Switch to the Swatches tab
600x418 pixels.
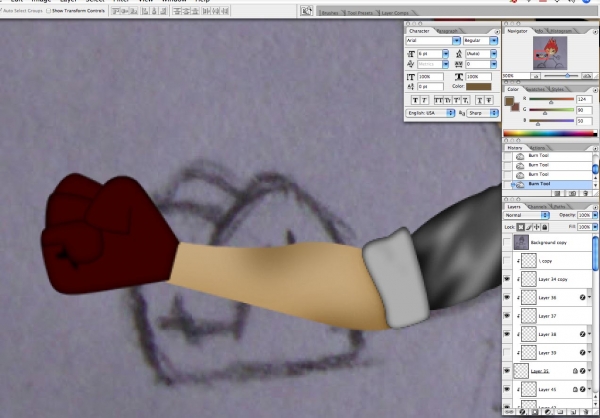click(x=535, y=89)
